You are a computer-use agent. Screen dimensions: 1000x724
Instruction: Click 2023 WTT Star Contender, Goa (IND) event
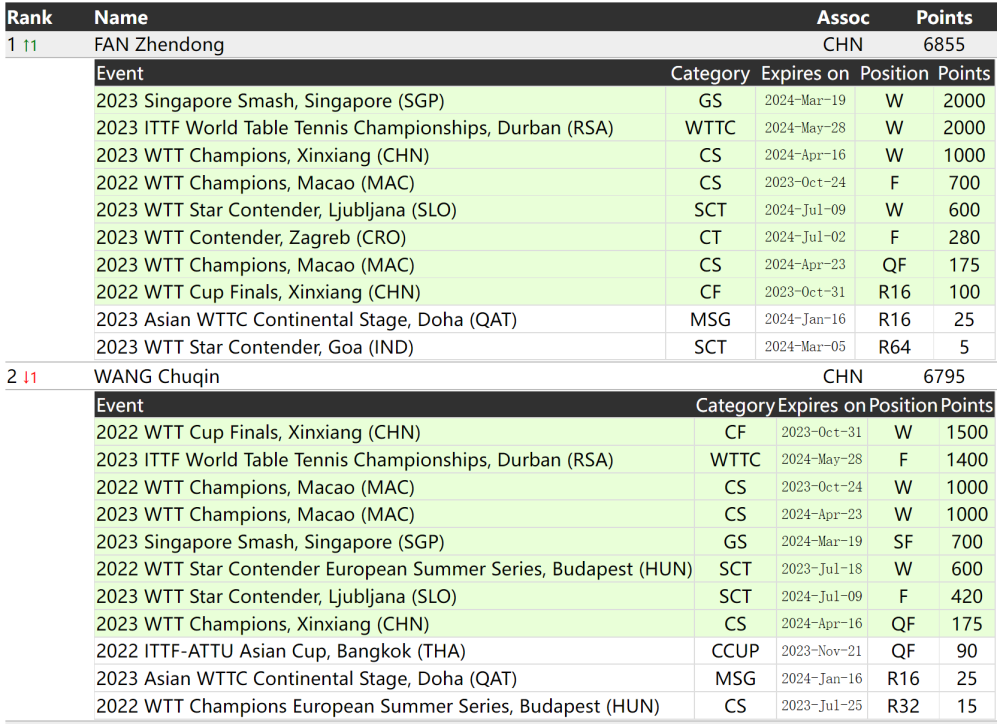pyautogui.click(x=254, y=348)
